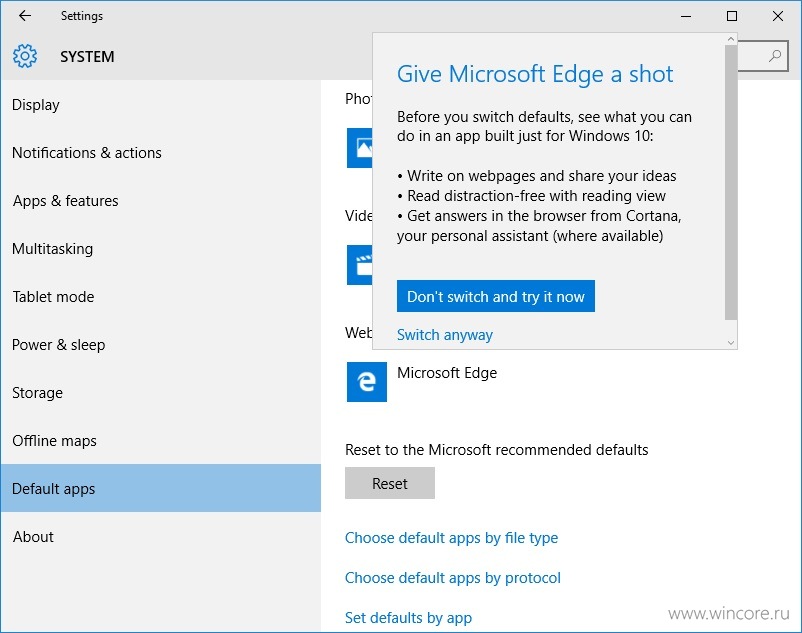This screenshot has height=633, width=802.
Task: Open Offline maps settings
Action: coord(161,441)
